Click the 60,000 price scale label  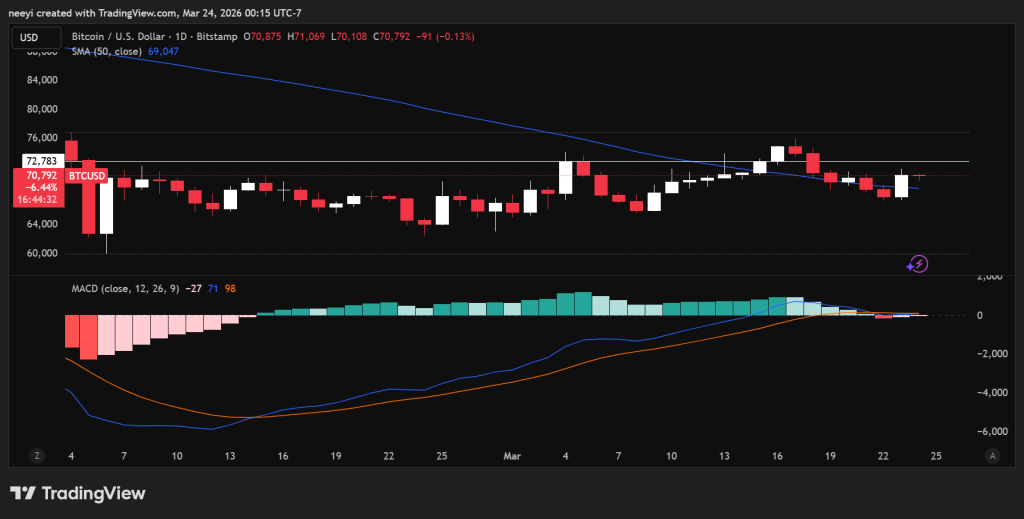coord(42,253)
